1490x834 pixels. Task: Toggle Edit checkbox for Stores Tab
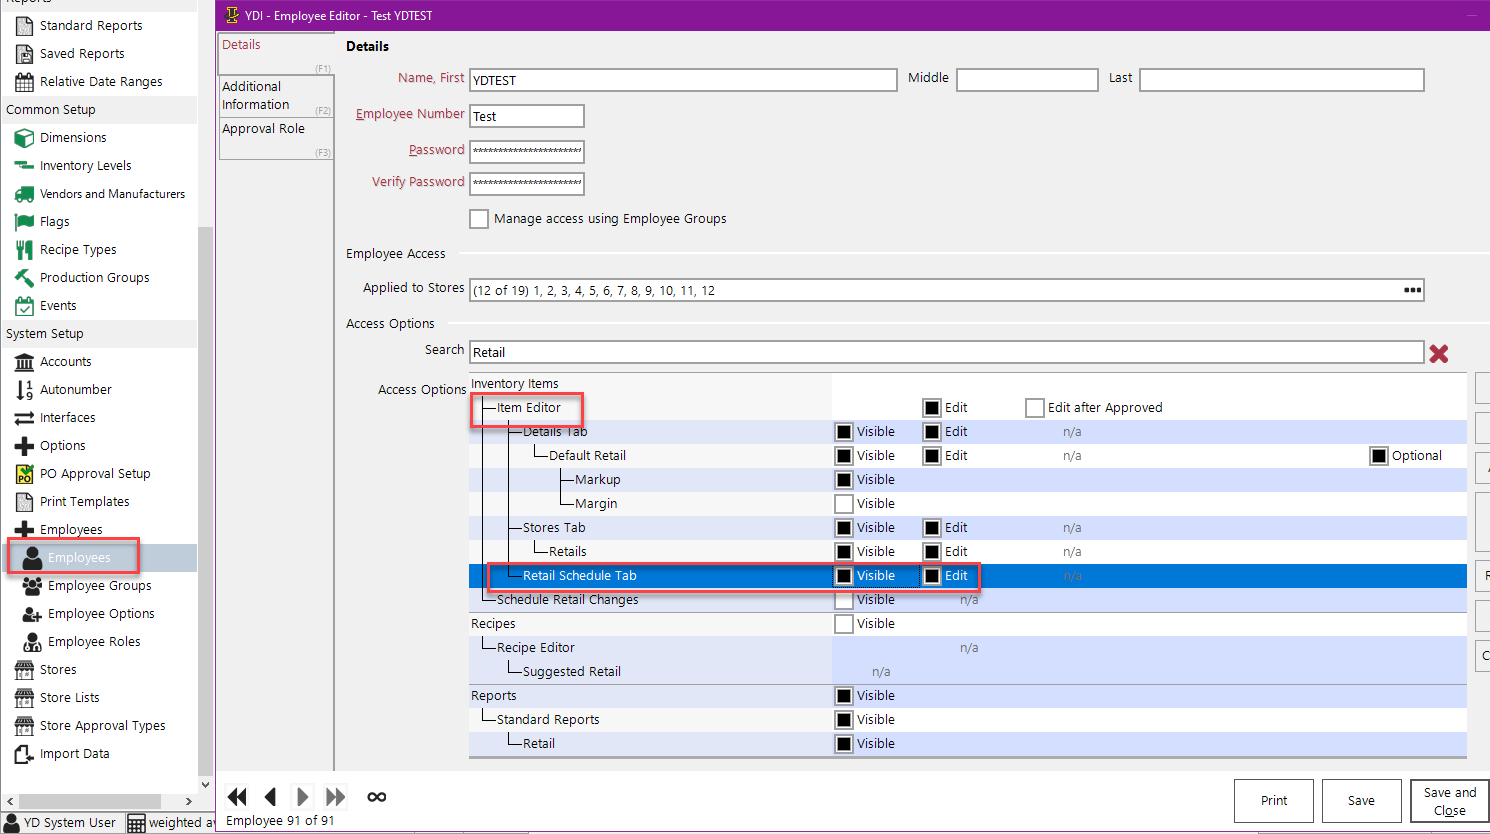(932, 528)
